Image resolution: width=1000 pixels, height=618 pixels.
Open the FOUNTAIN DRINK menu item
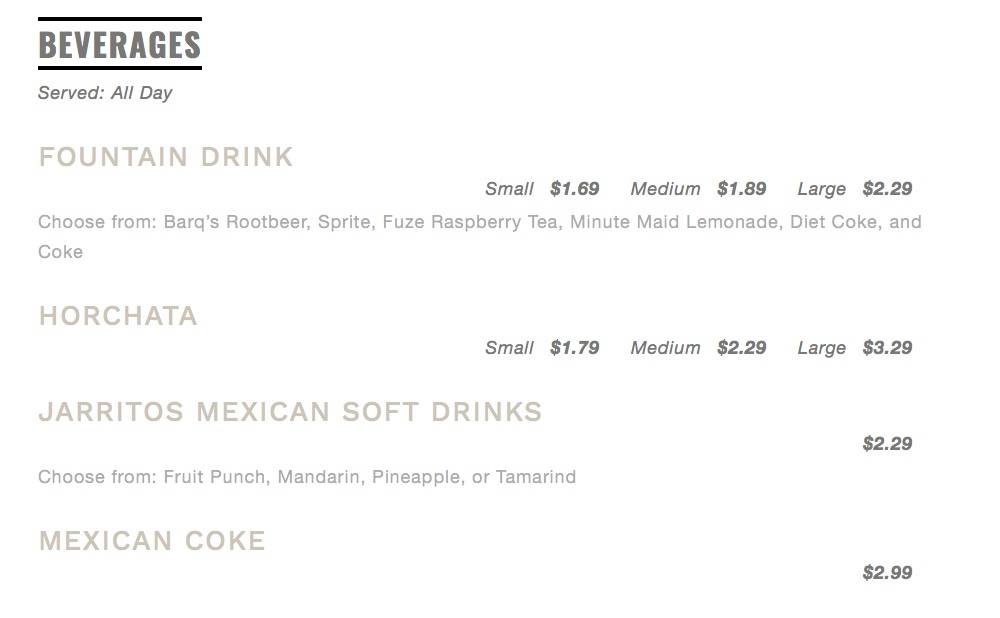point(166,157)
